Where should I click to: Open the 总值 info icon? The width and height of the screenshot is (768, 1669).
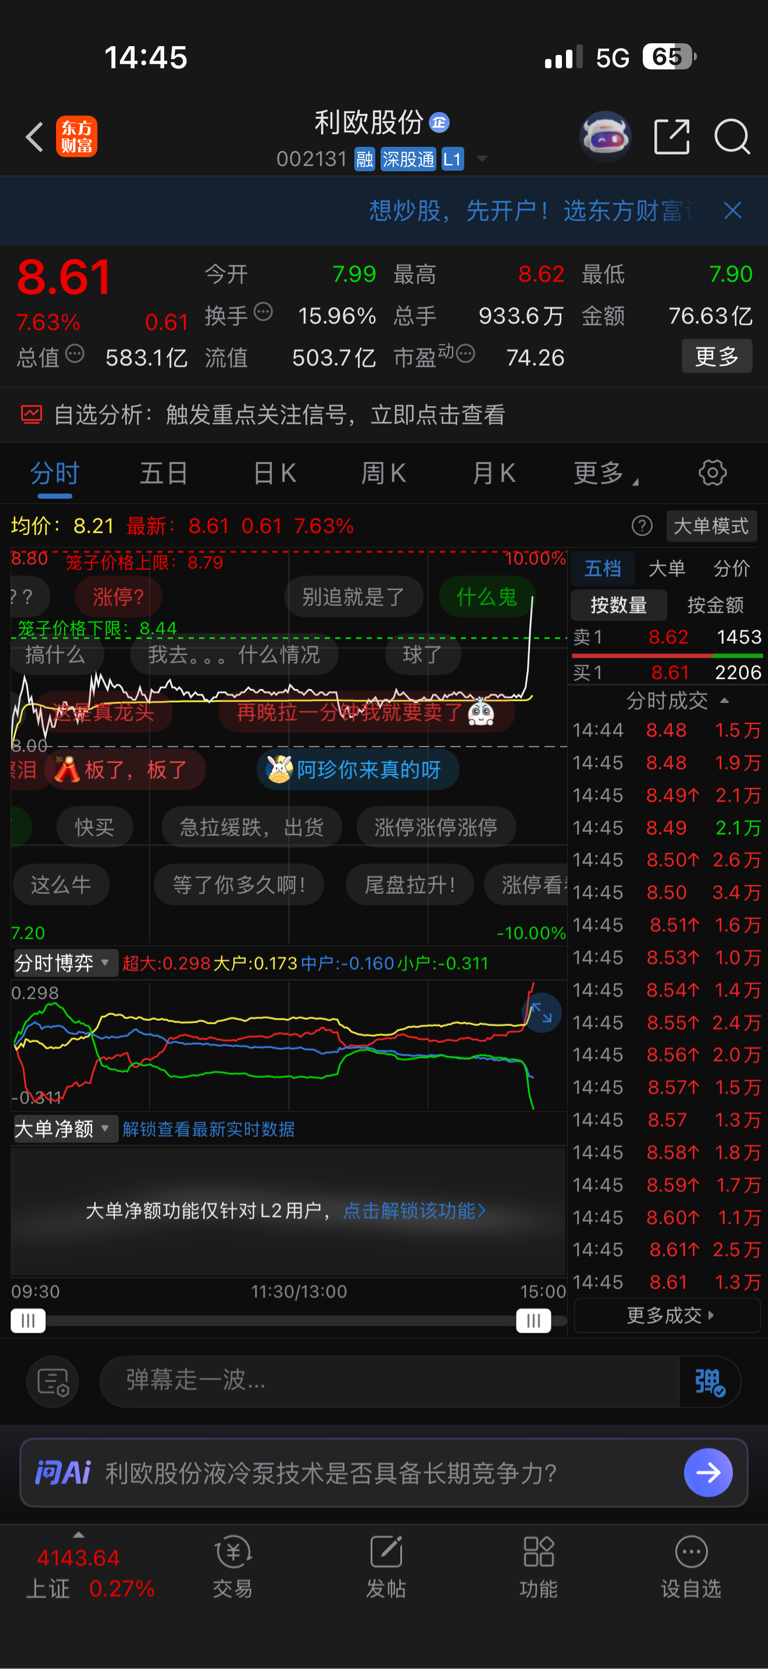point(75,354)
